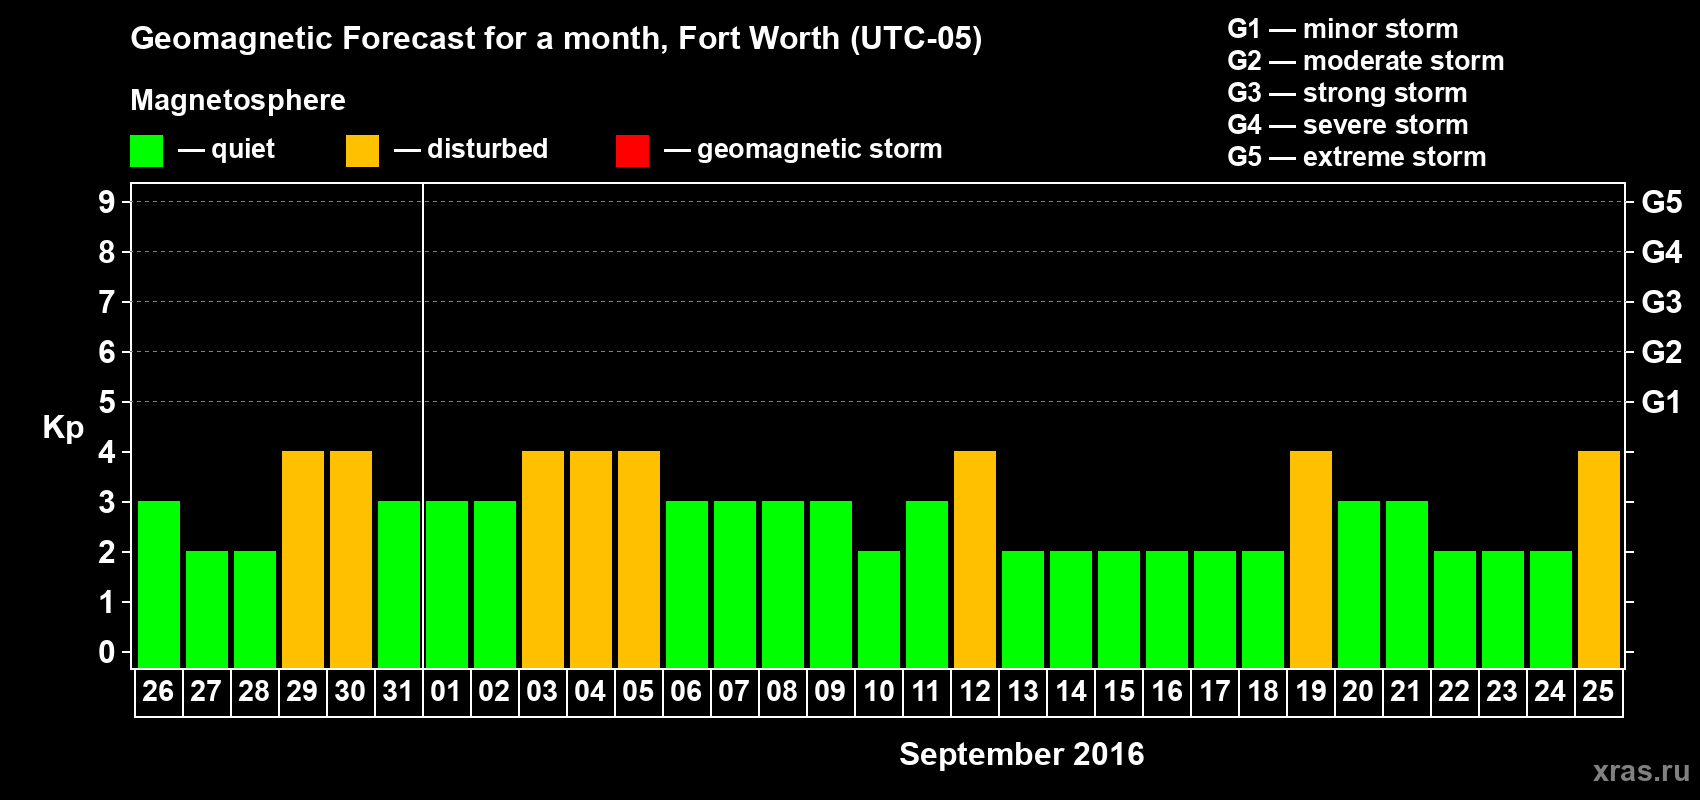Click the orange bar for day 12
This screenshot has width=1700, height=800.
click(975, 559)
